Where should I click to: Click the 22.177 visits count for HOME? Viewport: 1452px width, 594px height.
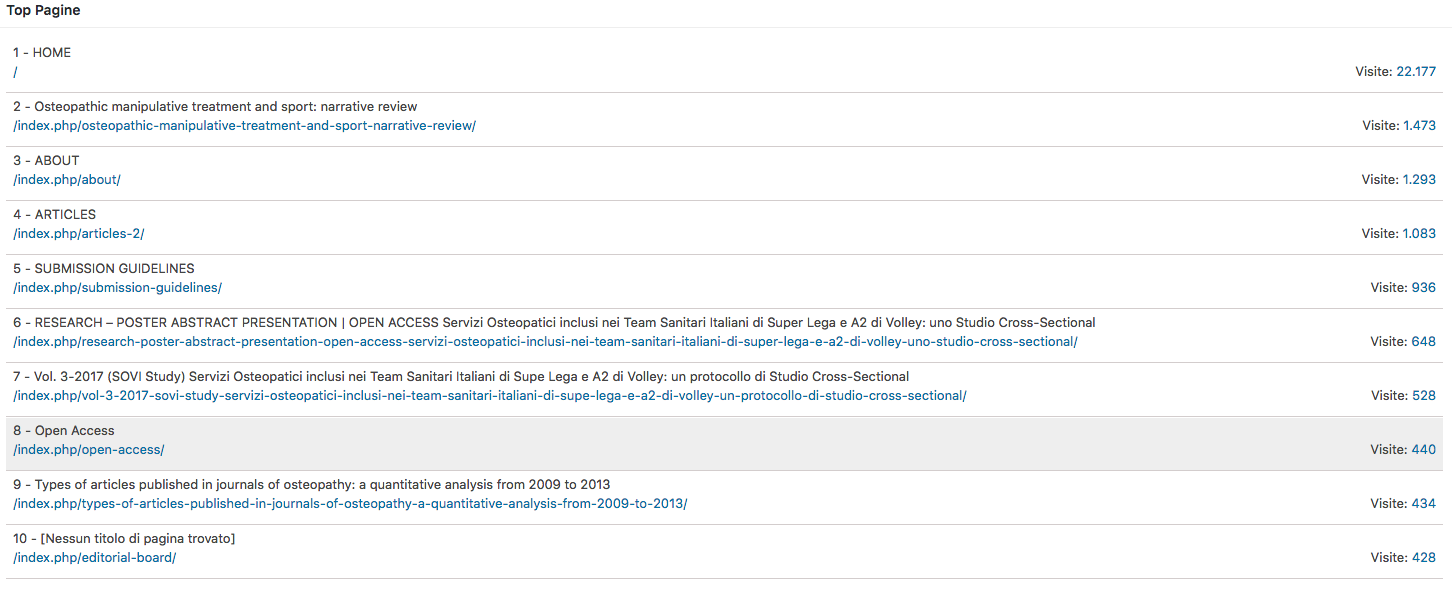pos(1415,72)
